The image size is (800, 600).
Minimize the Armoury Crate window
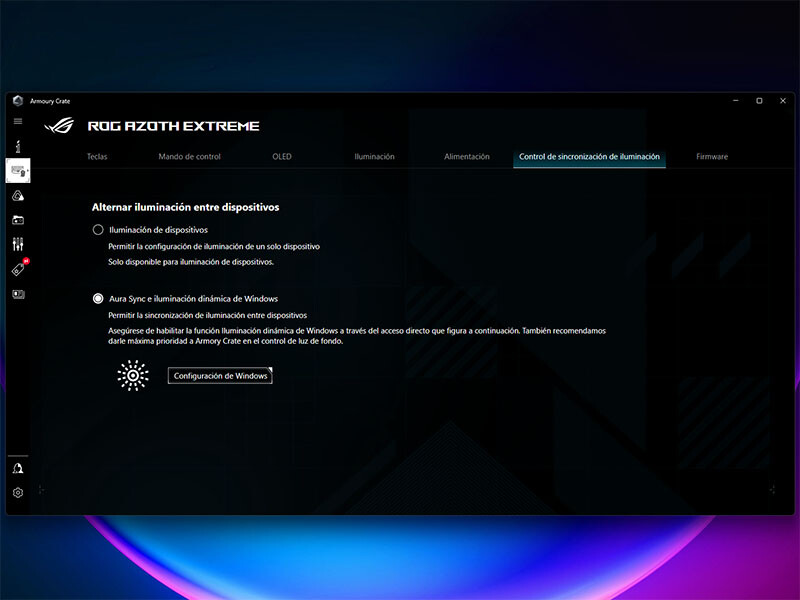point(736,101)
